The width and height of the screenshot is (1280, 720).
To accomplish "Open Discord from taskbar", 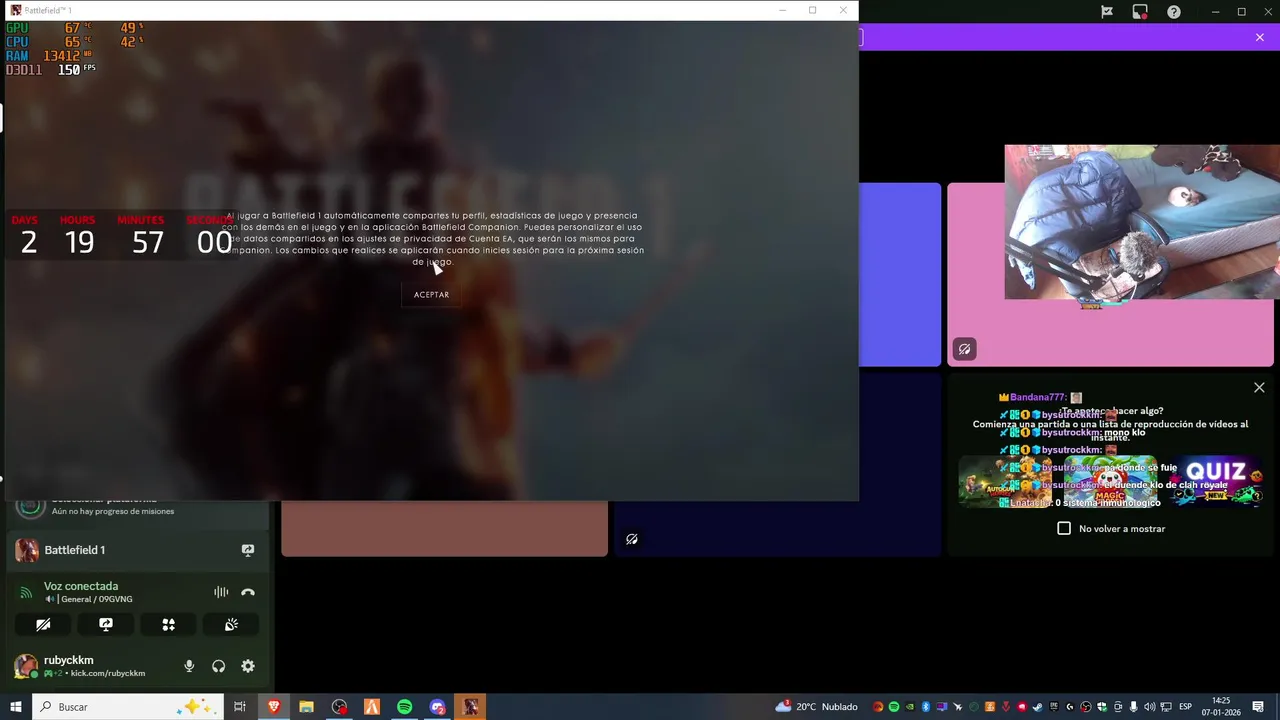I will [x=437, y=707].
